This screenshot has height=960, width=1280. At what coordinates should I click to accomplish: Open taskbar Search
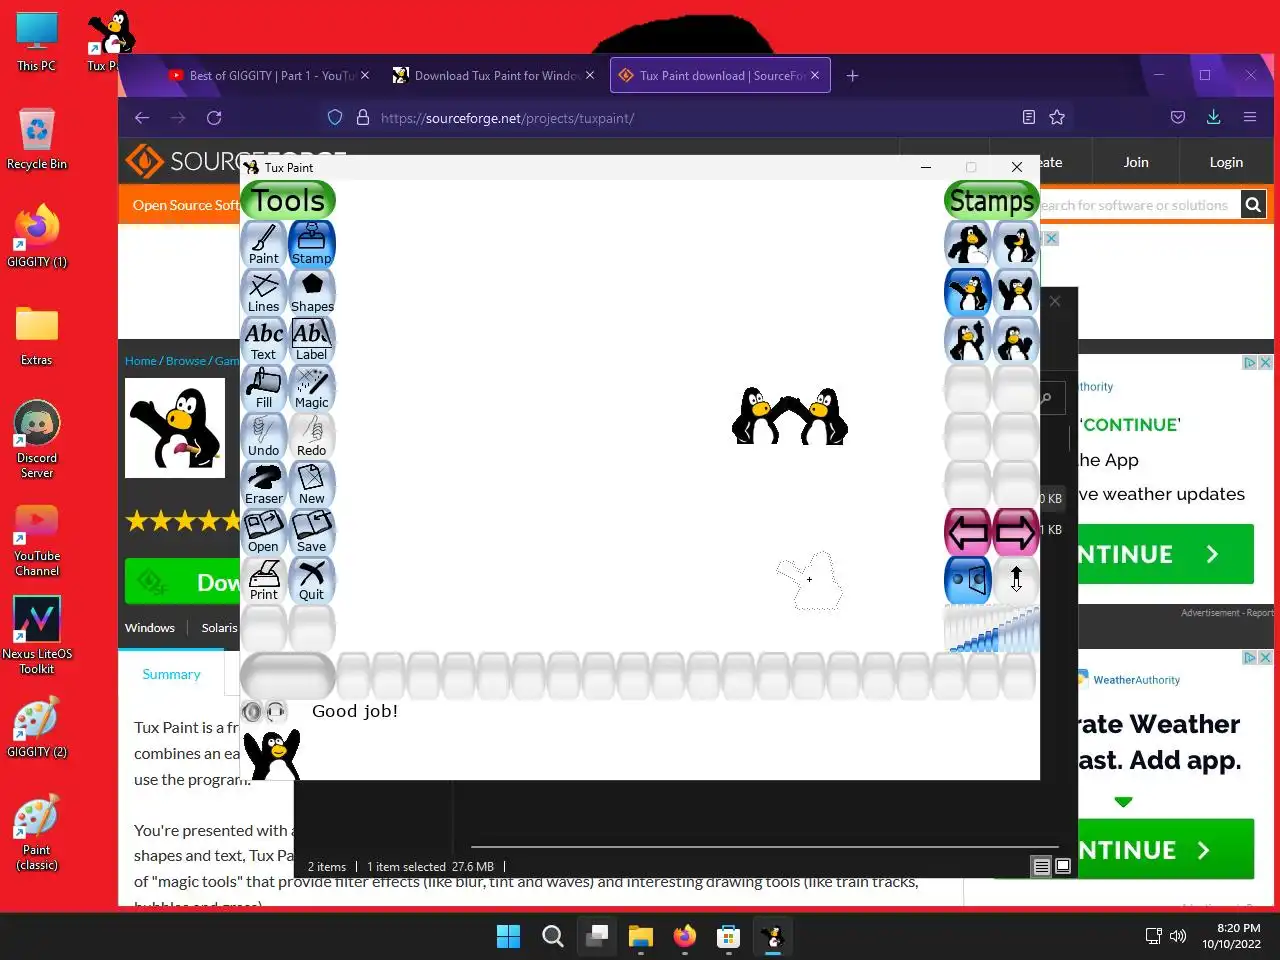pyautogui.click(x=553, y=936)
